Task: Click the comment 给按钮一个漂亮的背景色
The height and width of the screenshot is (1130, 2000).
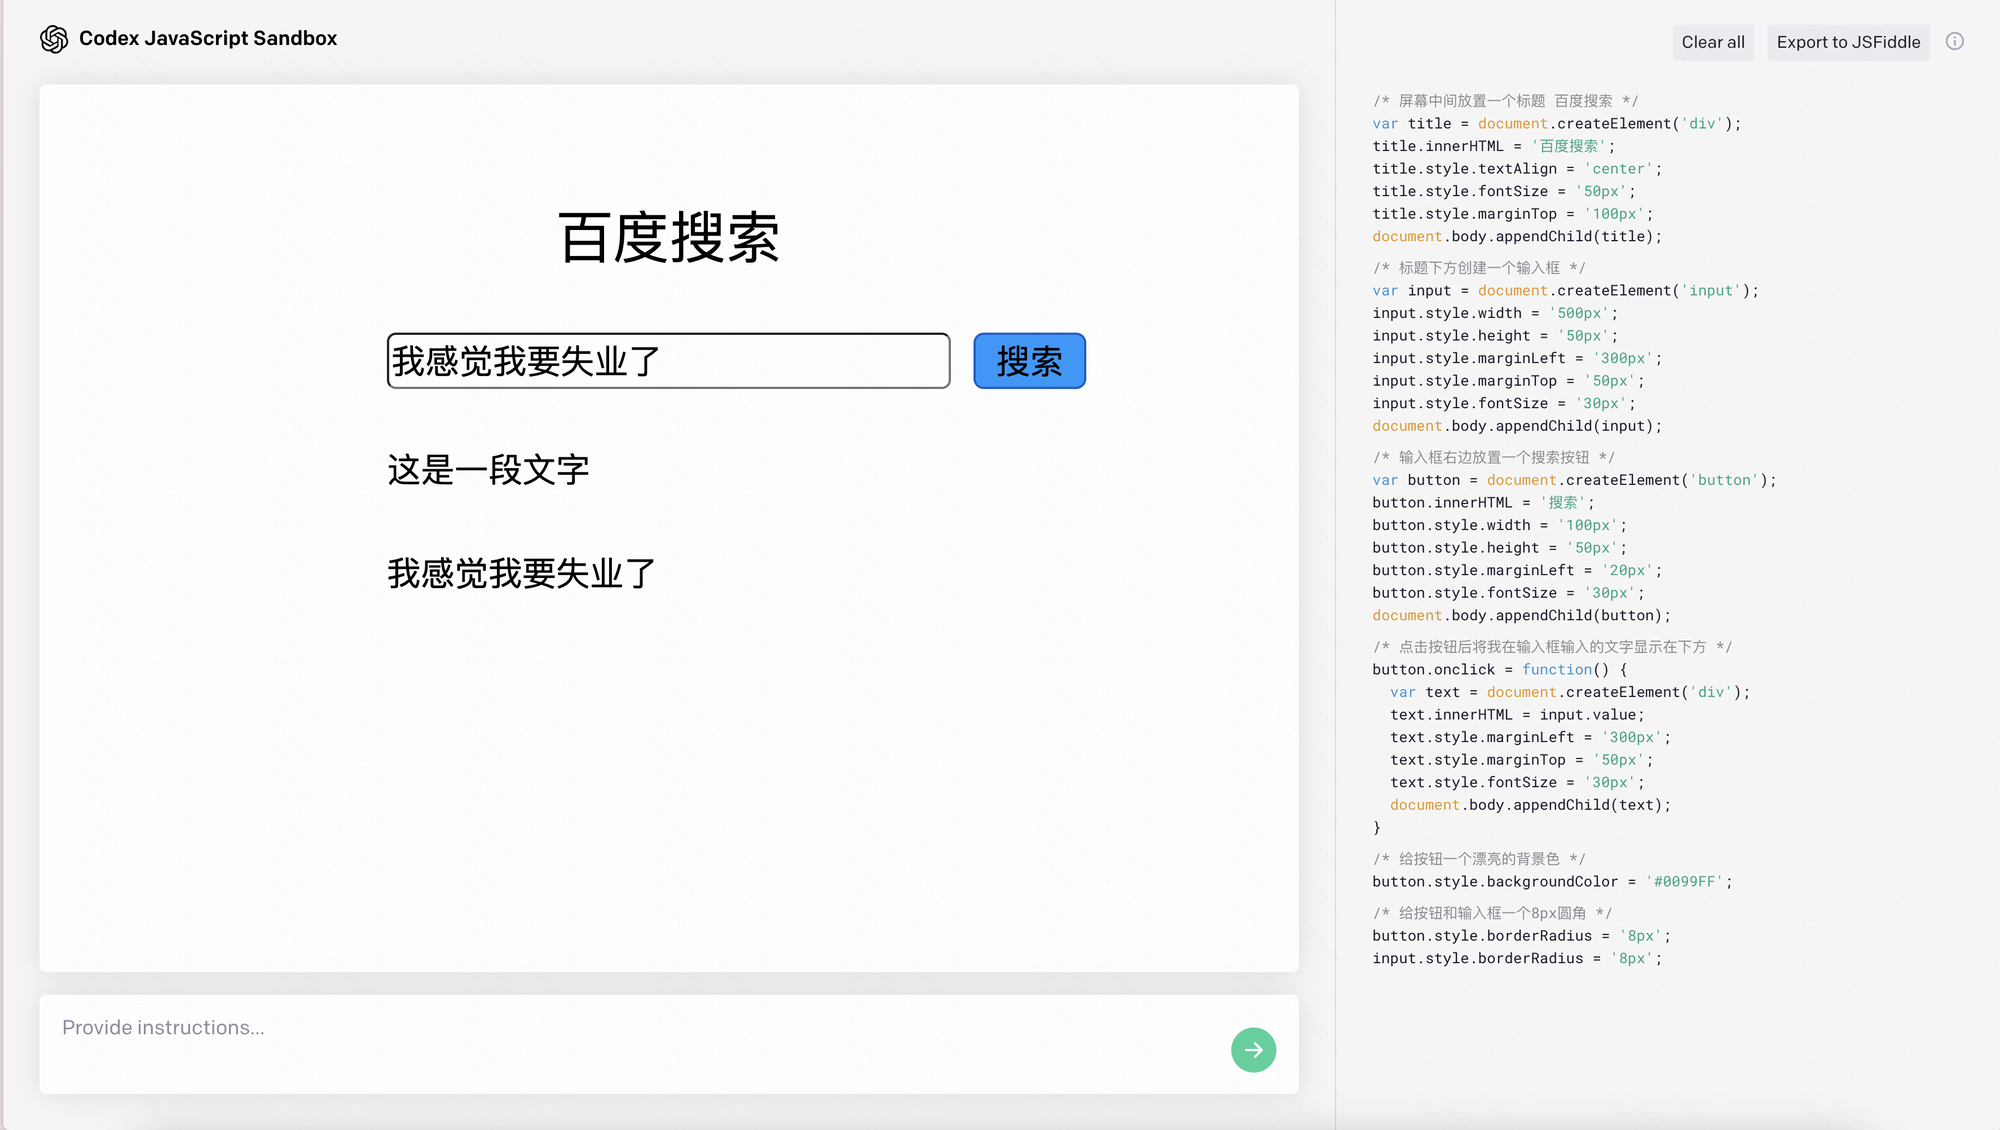Action: coord(1479,859)
